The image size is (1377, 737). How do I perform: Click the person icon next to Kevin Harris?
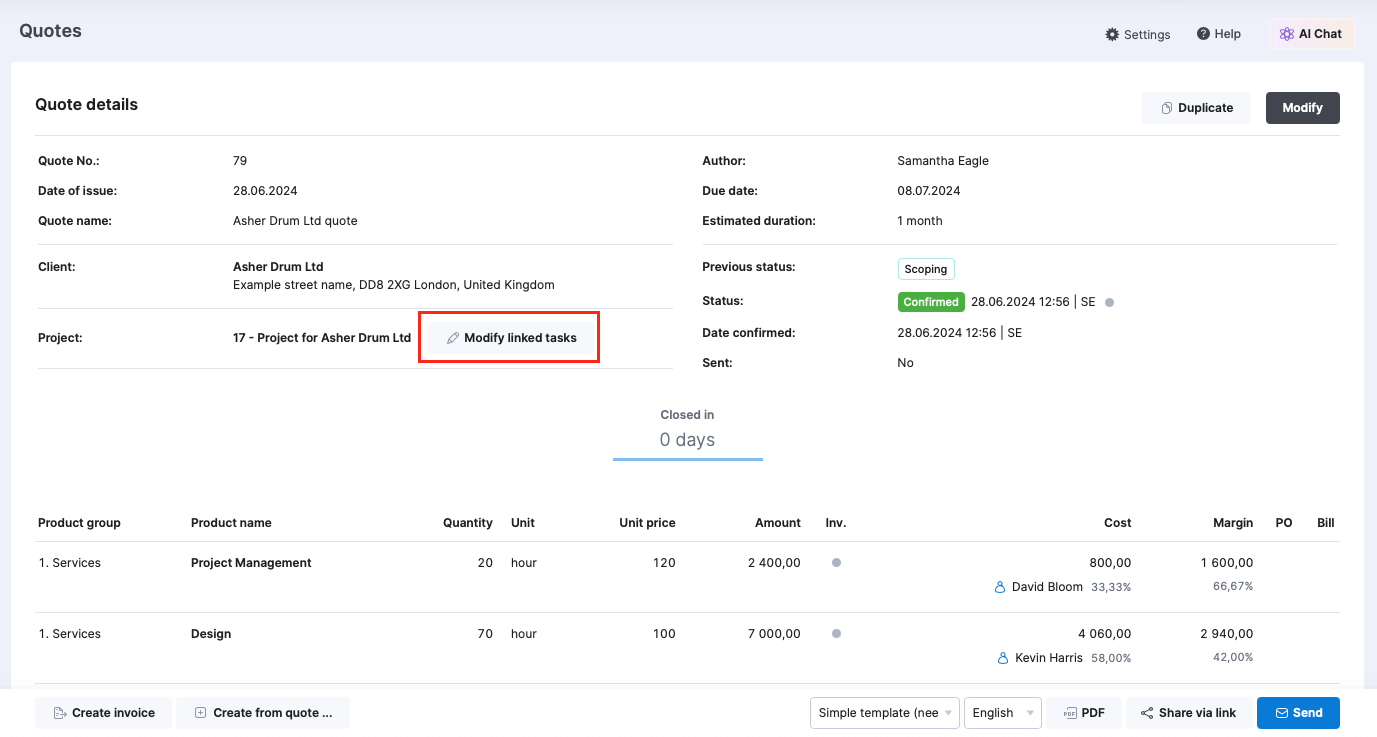point(1003,658)
